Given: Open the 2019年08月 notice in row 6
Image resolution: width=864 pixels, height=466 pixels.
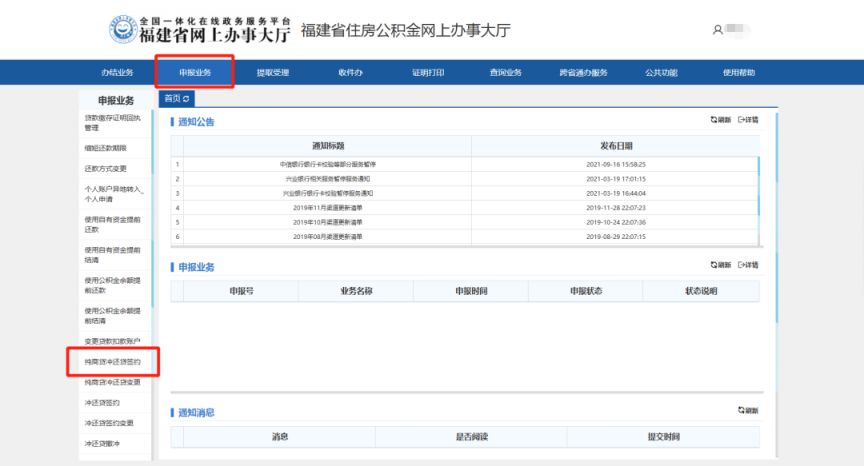Looking at the screenshot, I should (x=328, y=236).
